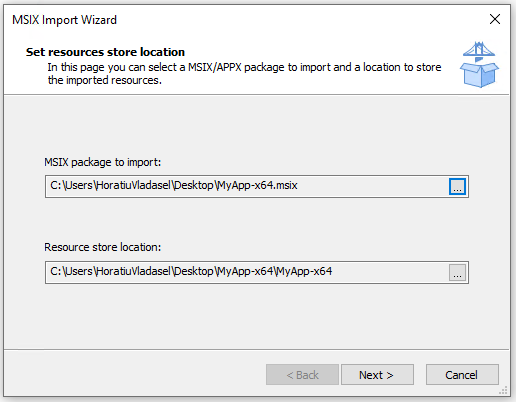Open browse dialog for MSIX package to import

[457, 186]
